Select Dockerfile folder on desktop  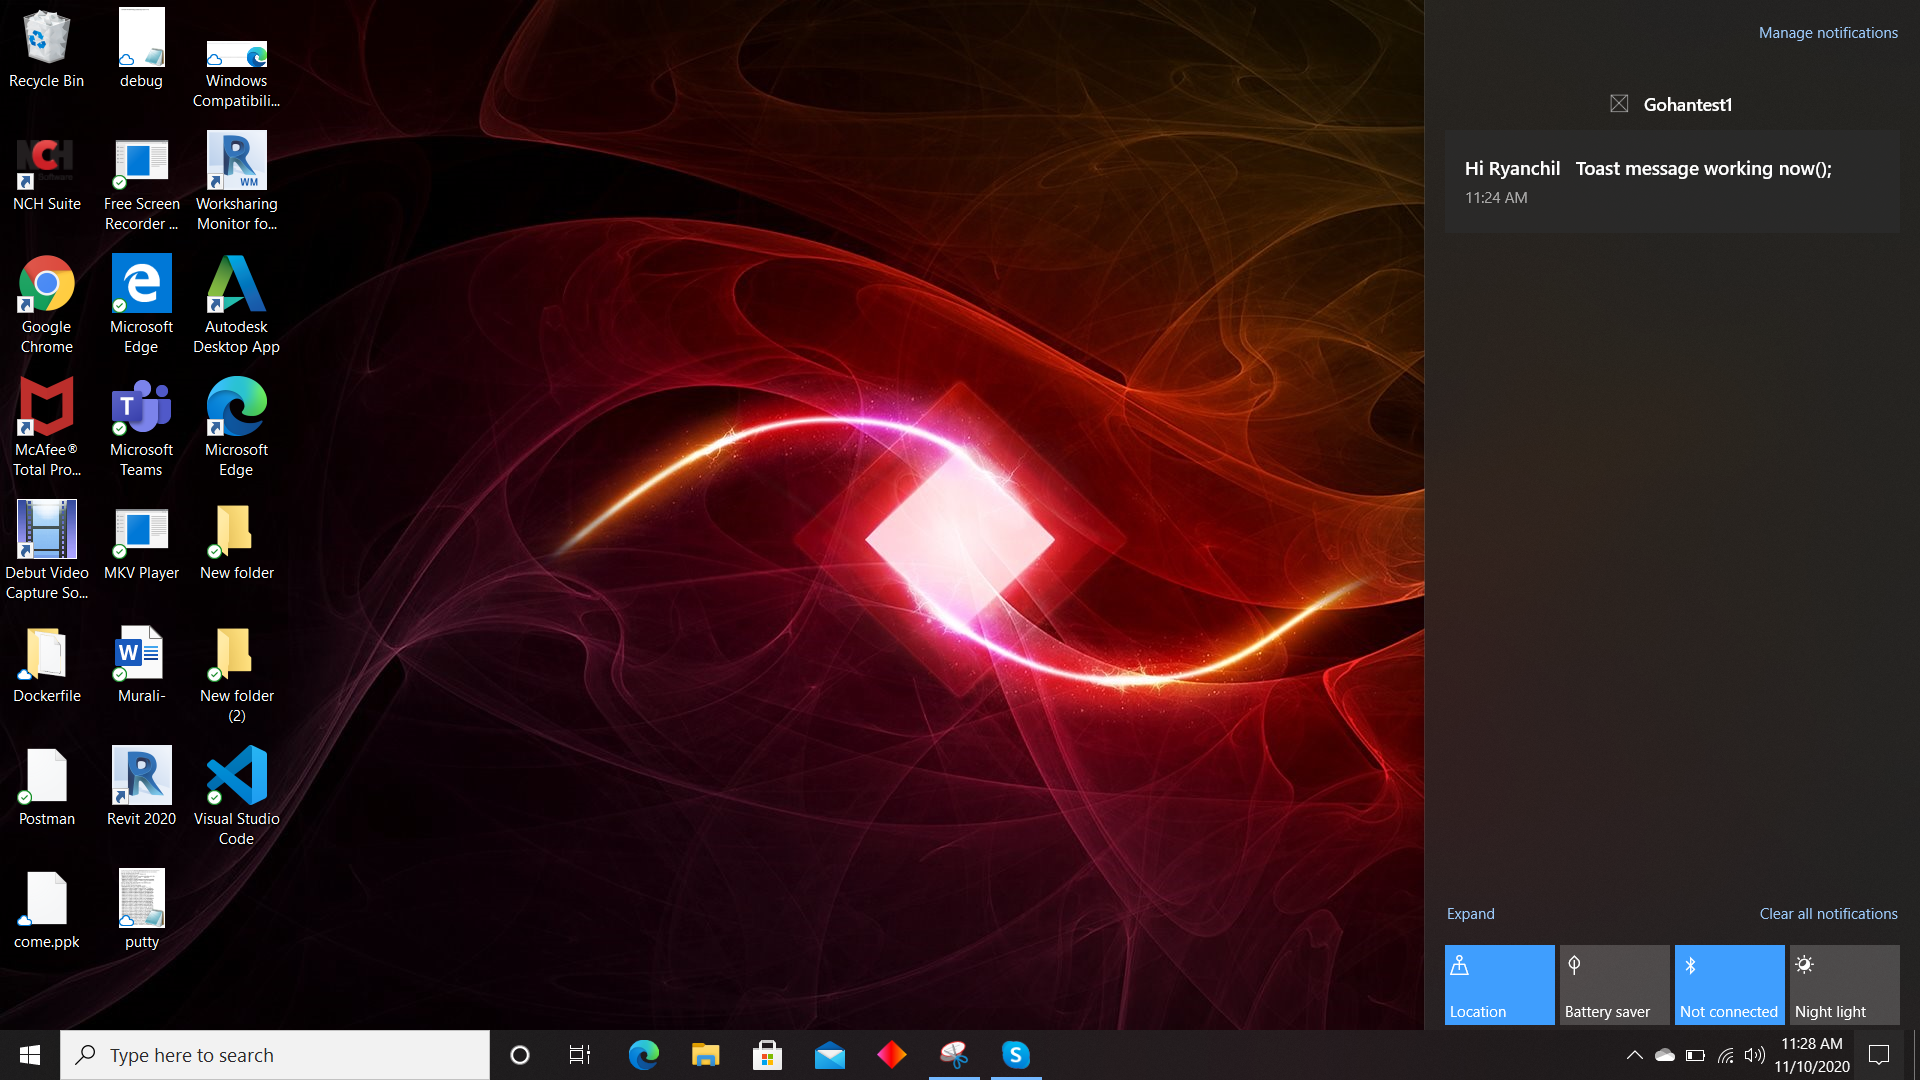click(46, 664)
